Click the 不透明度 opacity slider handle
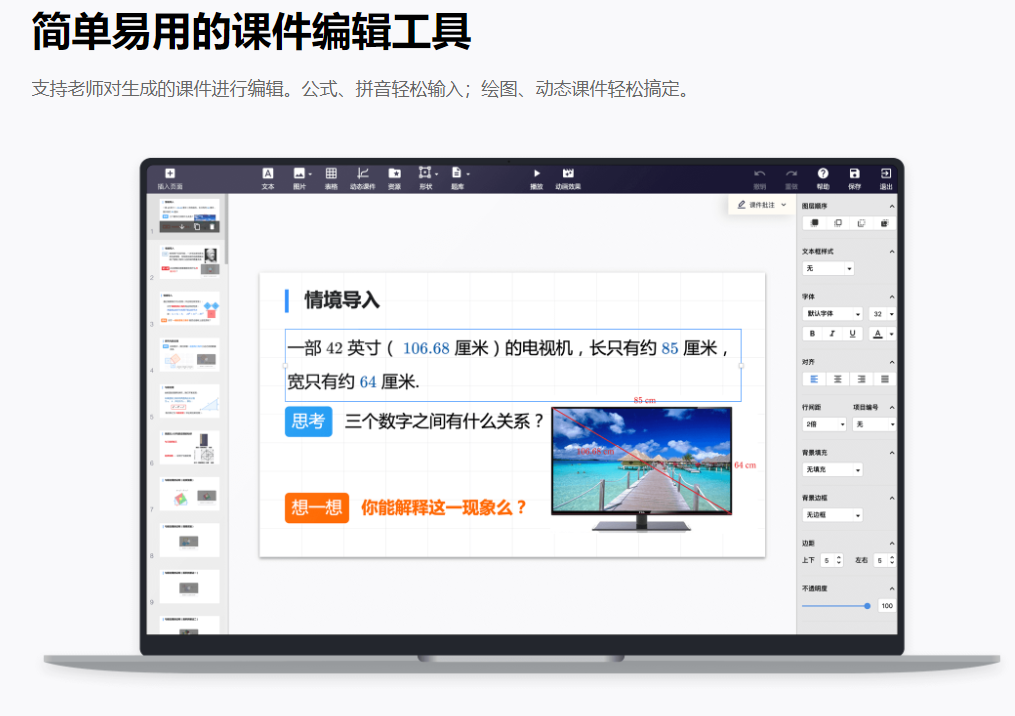 pyautogui.click(x=867, y=606)
